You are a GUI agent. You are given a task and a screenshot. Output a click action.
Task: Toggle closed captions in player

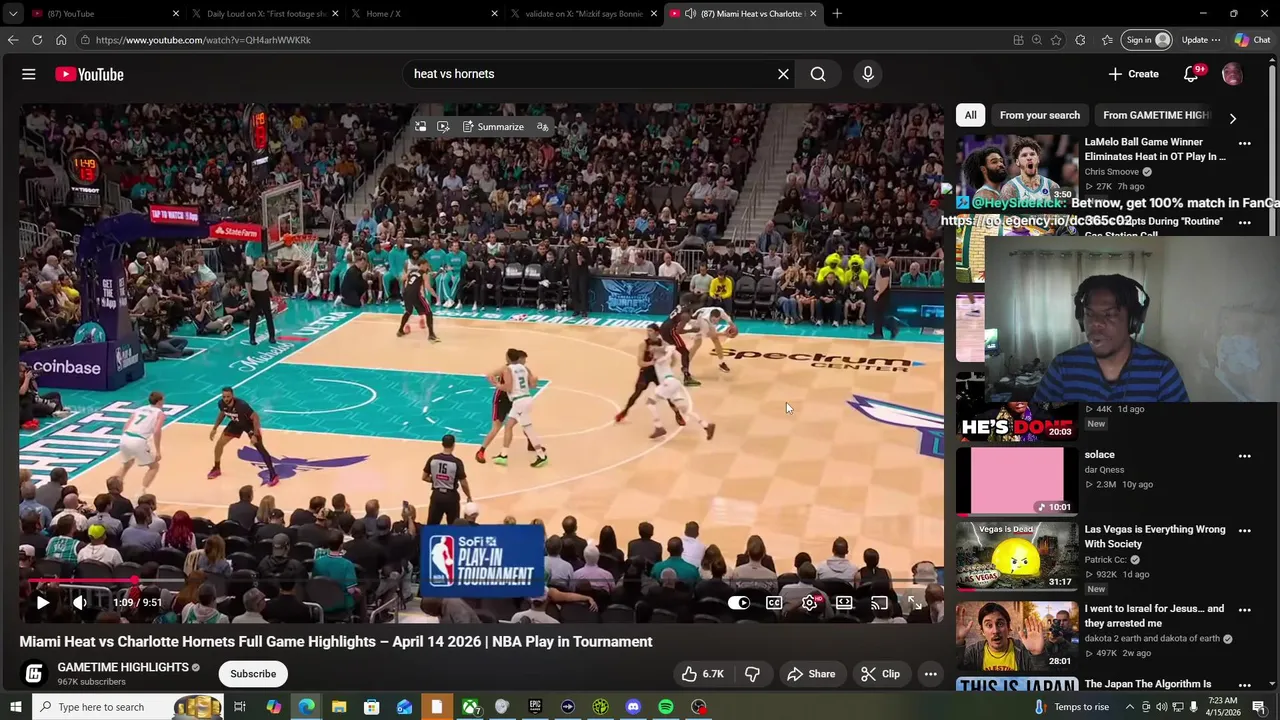774,603
